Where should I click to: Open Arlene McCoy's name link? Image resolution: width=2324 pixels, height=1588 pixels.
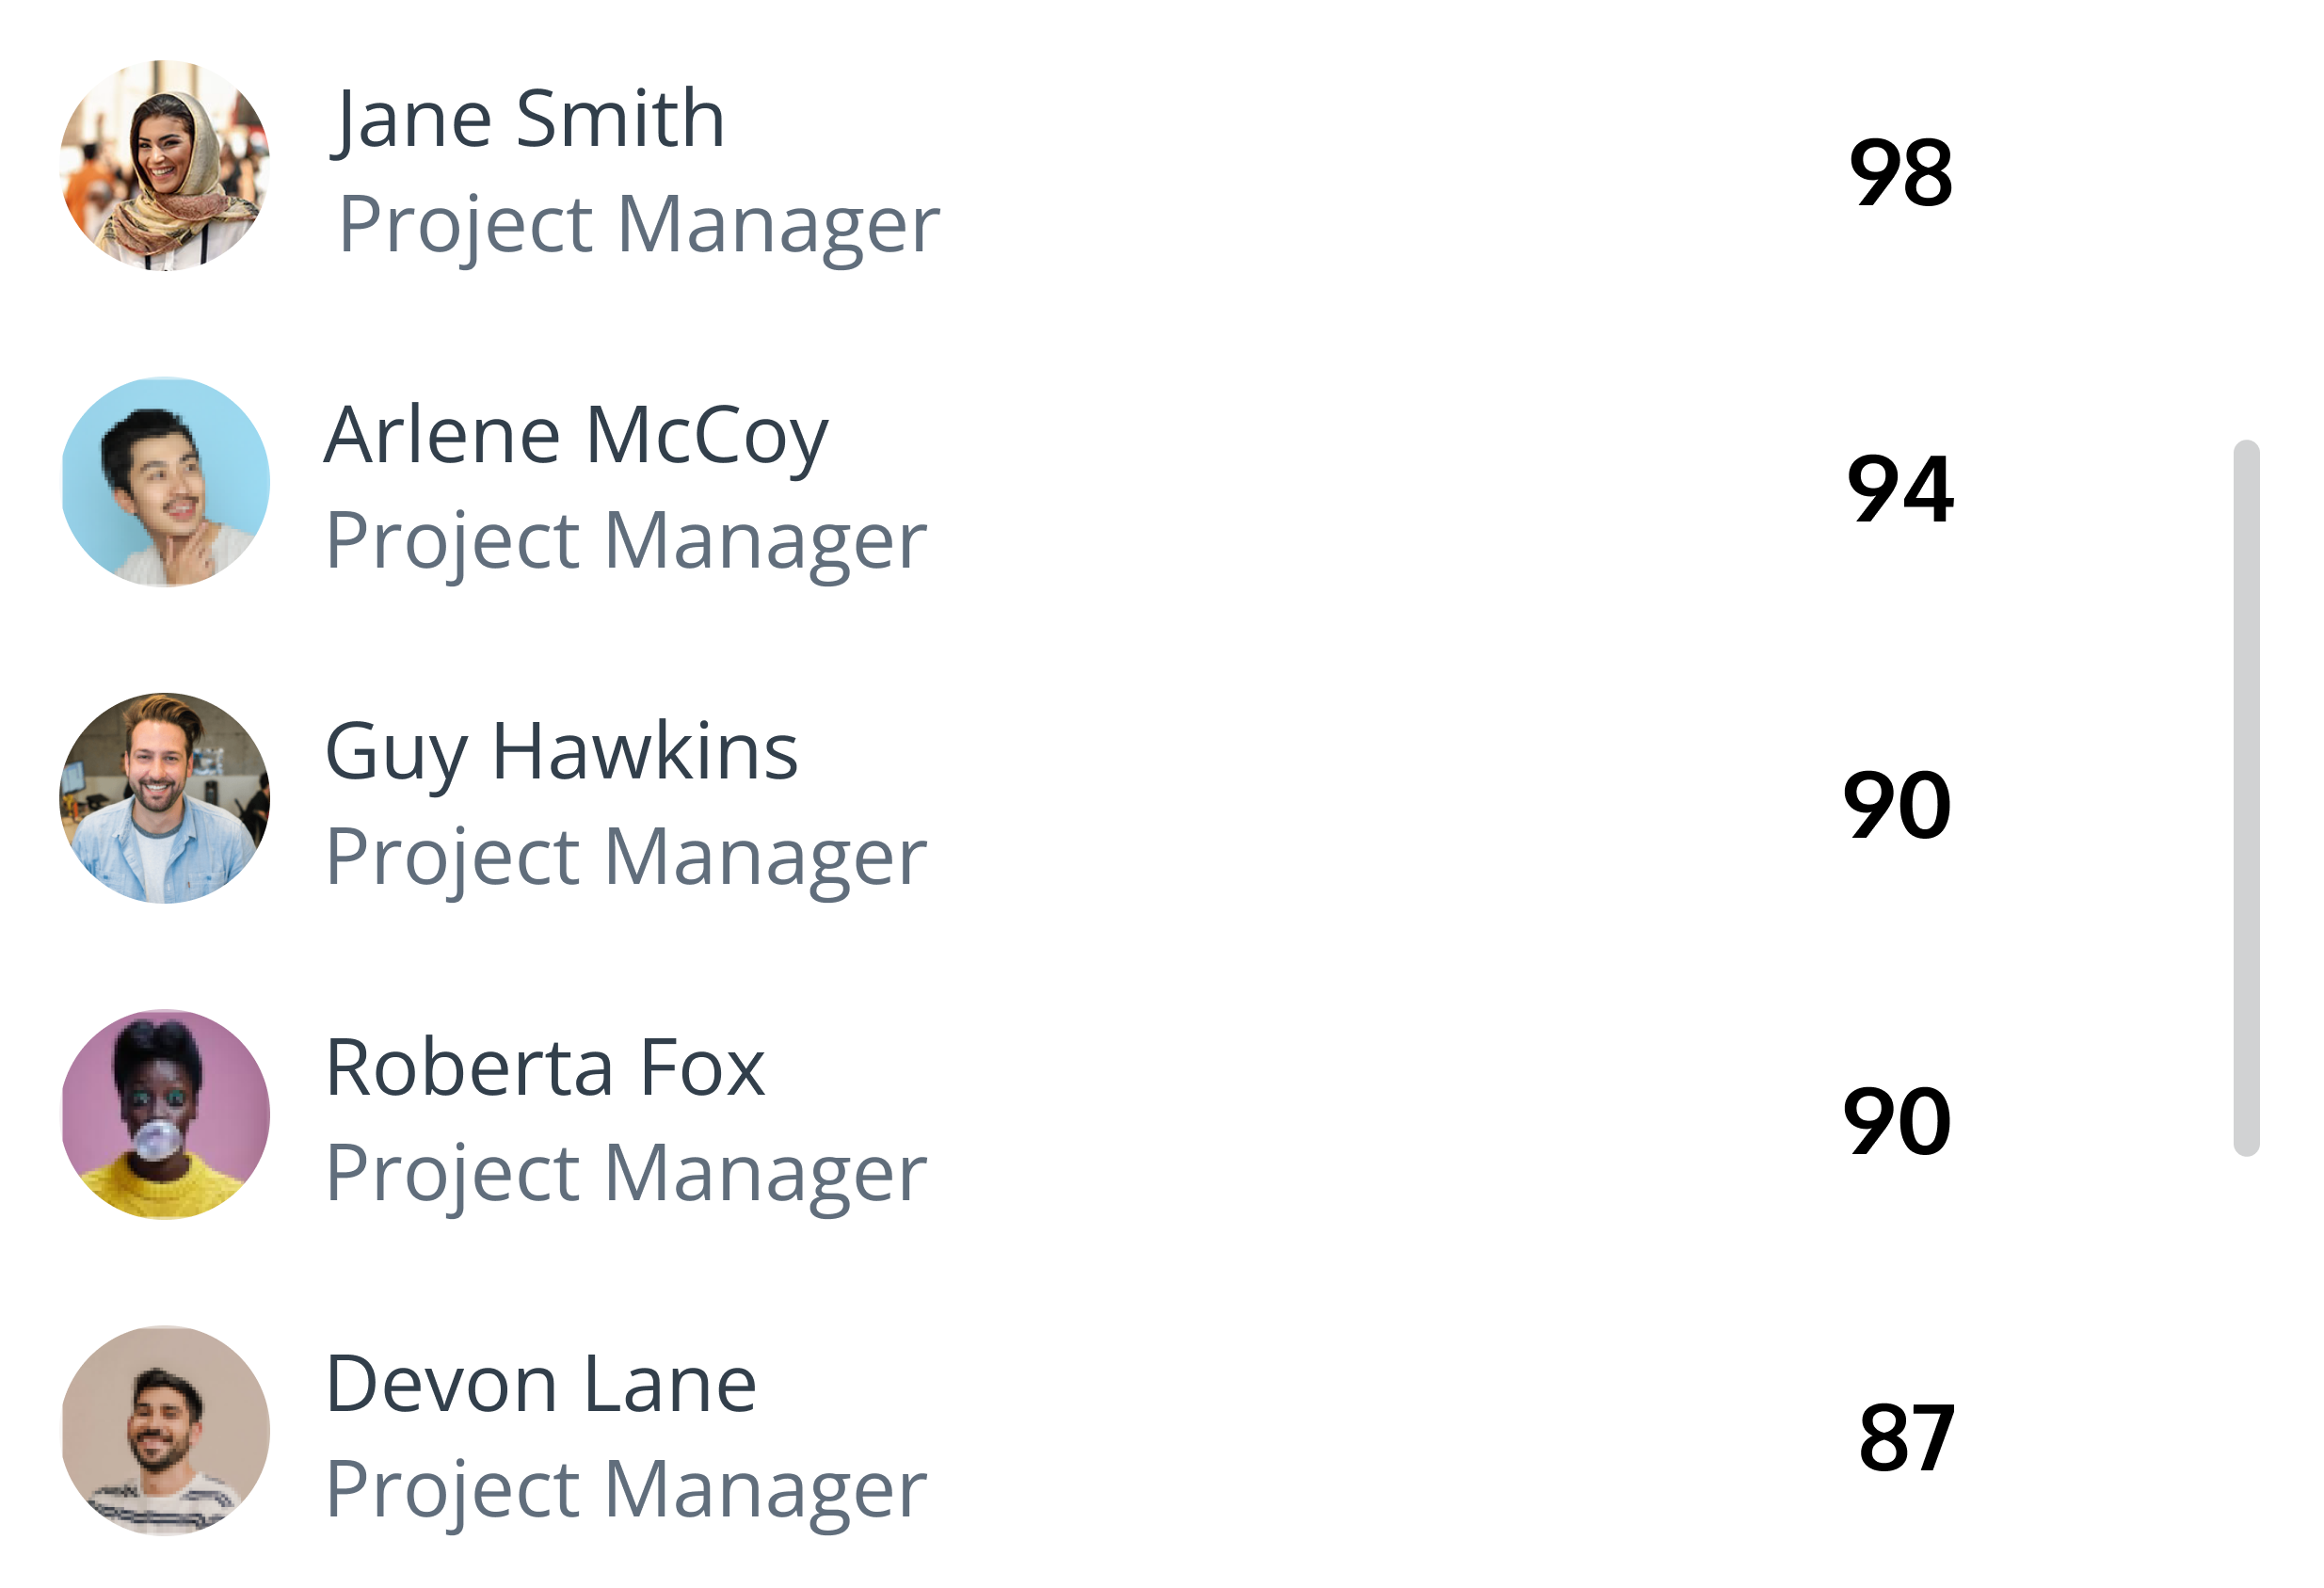coord(576,436)
